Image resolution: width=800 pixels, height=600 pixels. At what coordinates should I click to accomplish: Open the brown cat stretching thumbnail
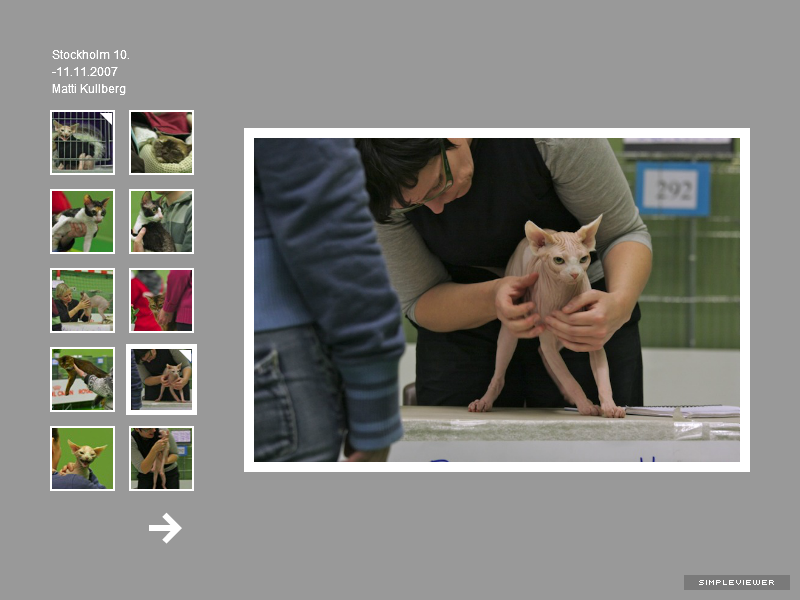pos(82,380)
